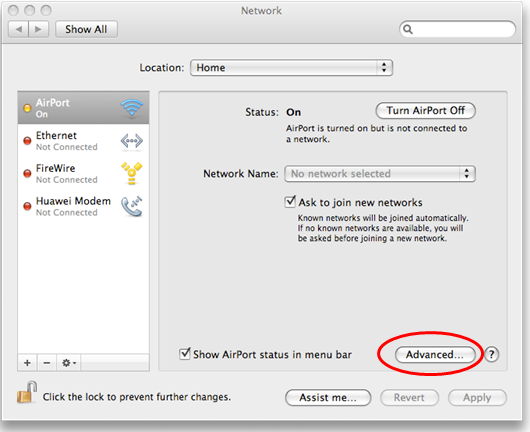Go back with the left arrow button
The image size is (530, 432).
click(19, 29)
